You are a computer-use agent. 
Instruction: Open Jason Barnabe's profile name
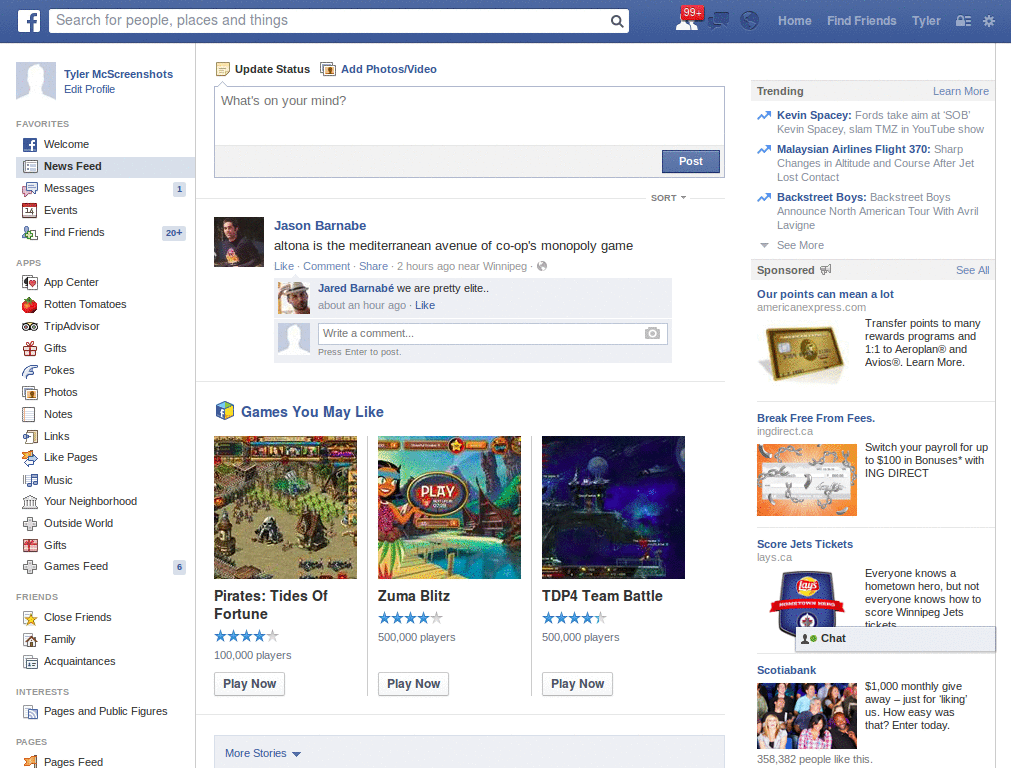click(x=320, y=225)
